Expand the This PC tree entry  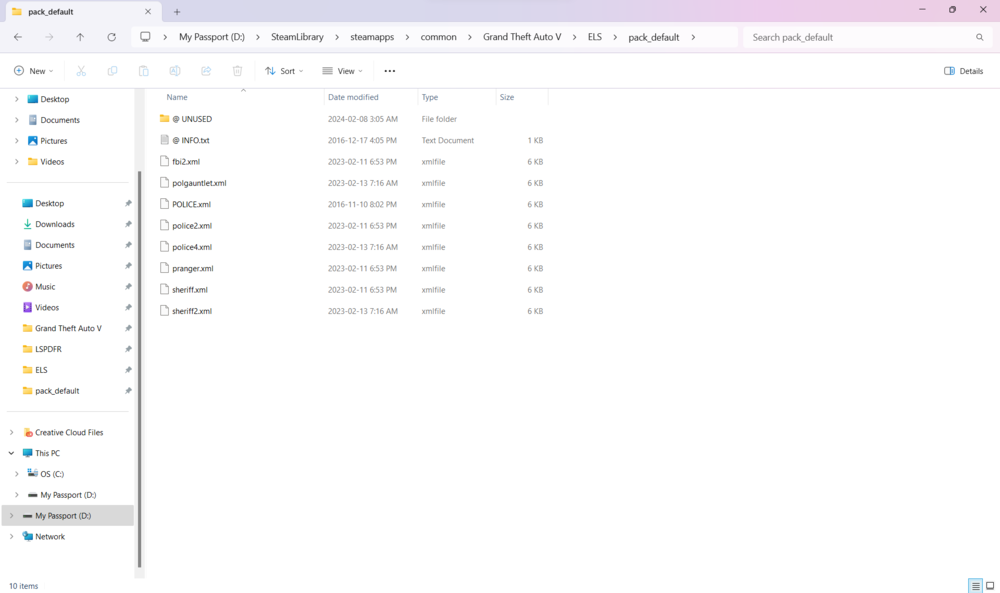tap(11, 452)
